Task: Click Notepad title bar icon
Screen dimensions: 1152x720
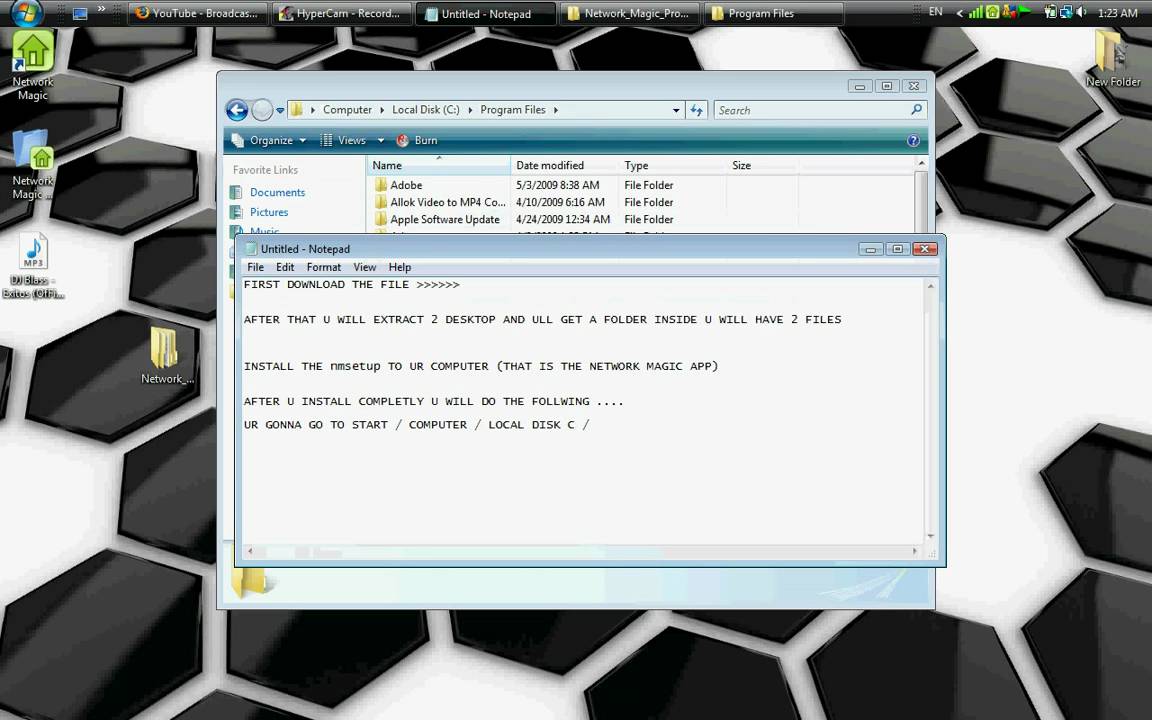Action: click(x=251, y=249)
